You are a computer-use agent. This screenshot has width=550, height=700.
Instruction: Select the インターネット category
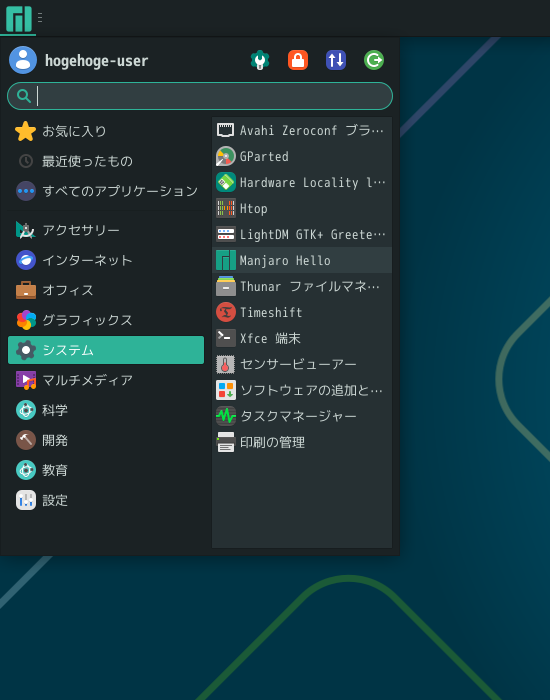106,260
